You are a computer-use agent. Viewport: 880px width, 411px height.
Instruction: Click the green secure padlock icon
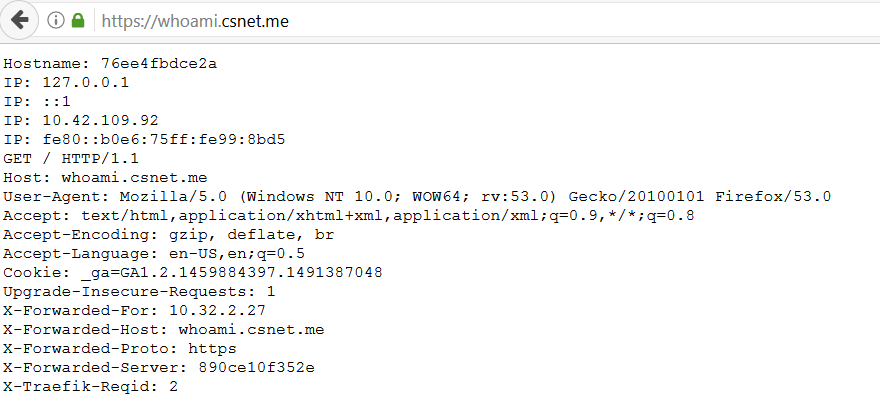click(79, 20)
